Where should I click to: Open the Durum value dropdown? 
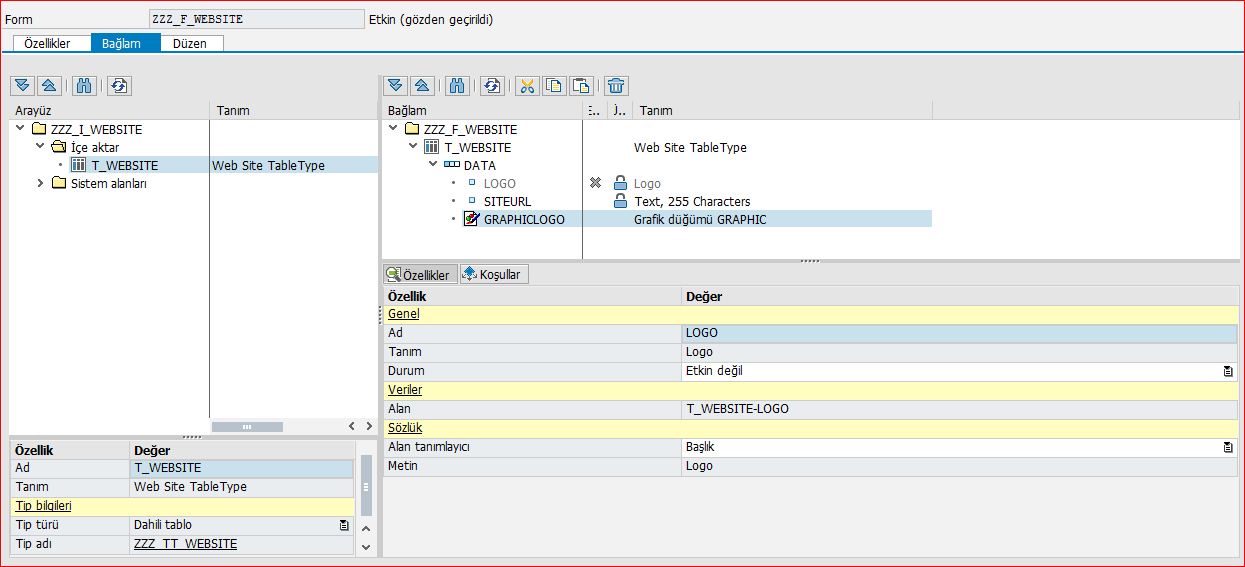click(x=1228, y=371)
